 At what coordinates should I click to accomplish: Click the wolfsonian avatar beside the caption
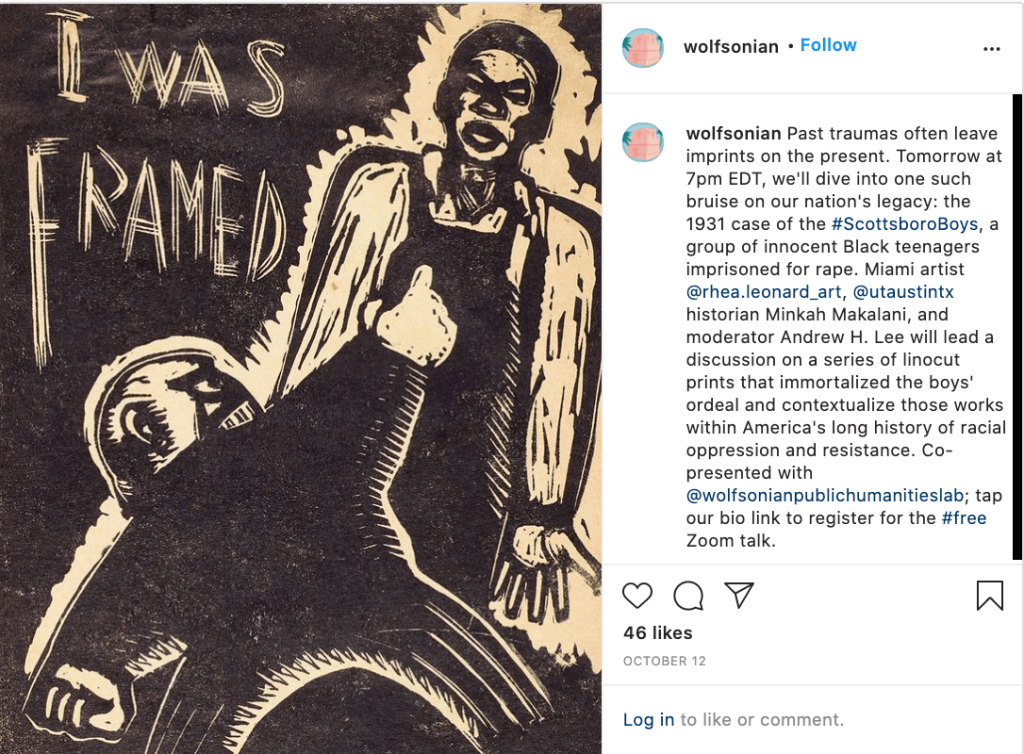[643, 142]
